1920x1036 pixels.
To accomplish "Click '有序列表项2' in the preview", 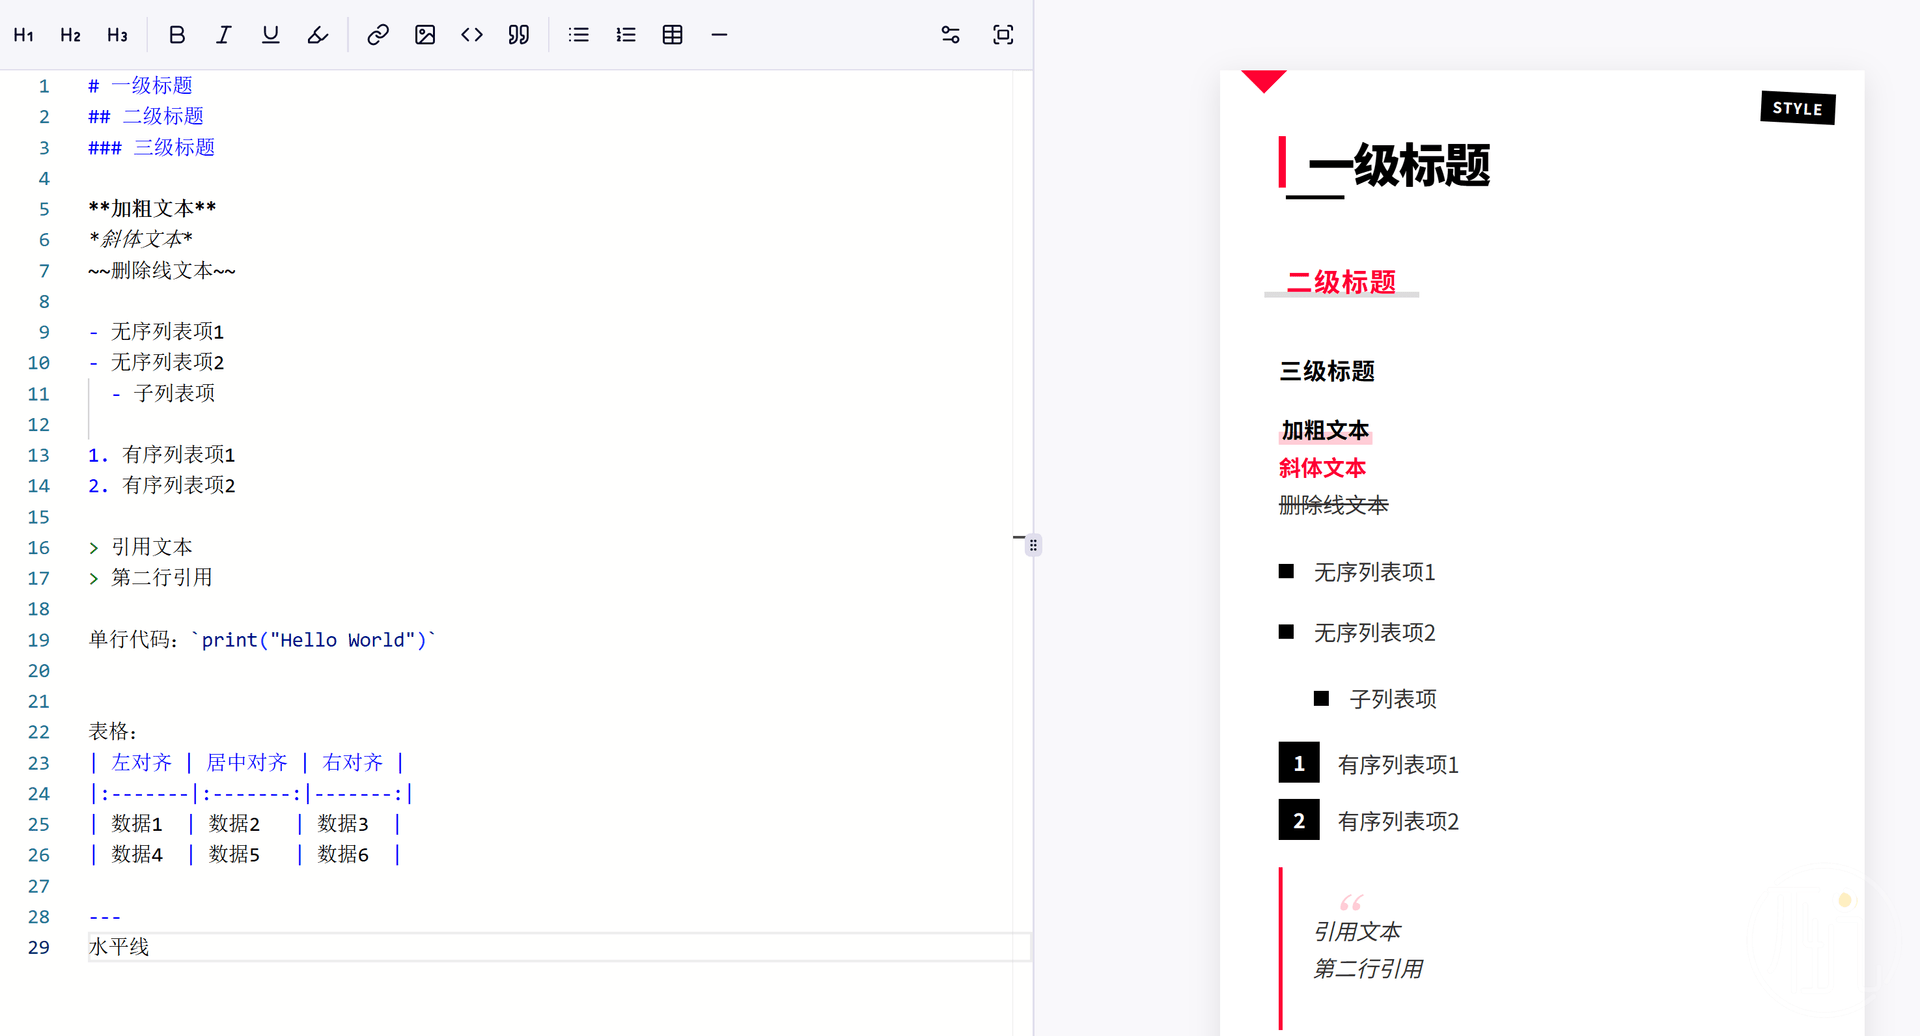I will (x=1398, y=822).
